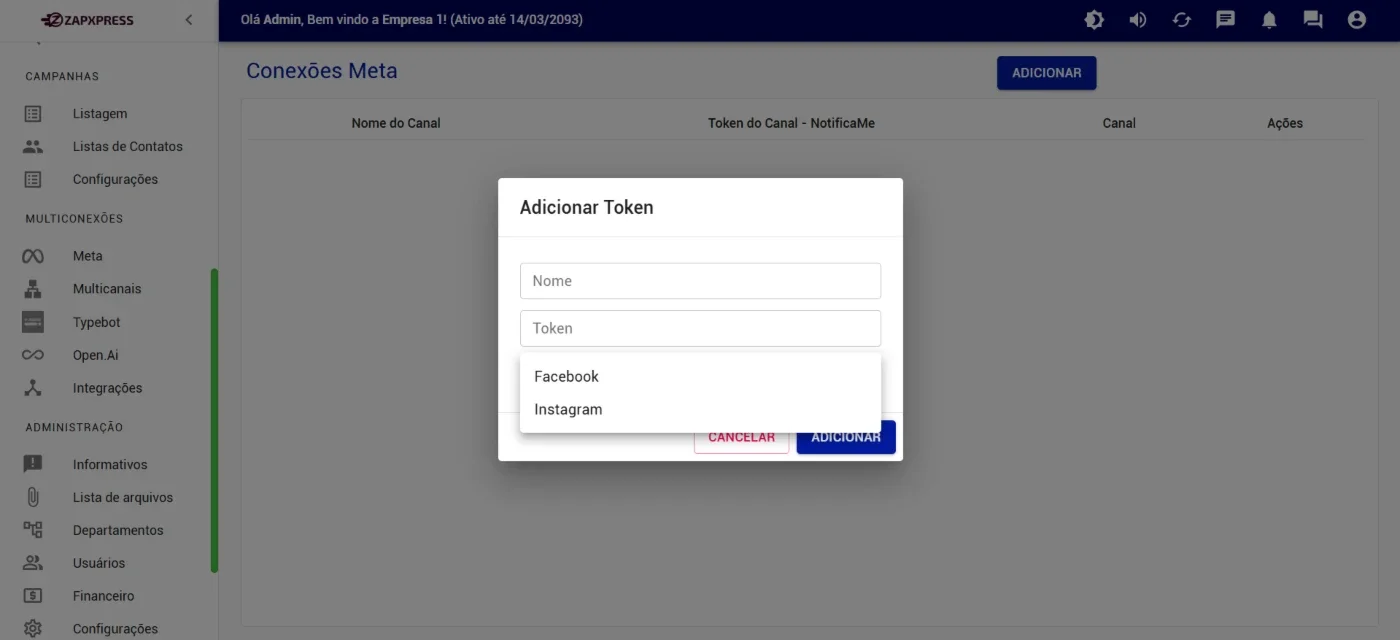This screenshot has height=640, width=1400.
Task: Focus the Nome input field
Action: click(700, 281)
